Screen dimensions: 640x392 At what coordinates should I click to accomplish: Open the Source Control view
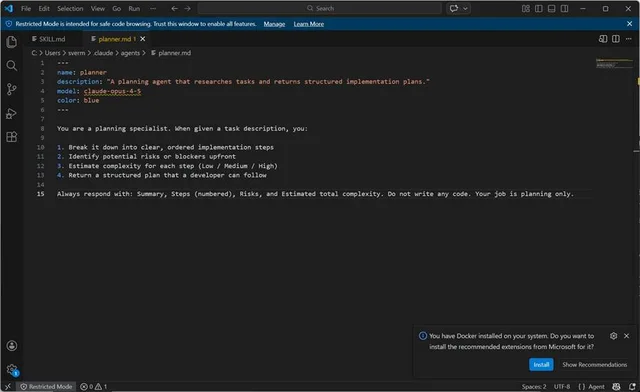pos(11,89)
